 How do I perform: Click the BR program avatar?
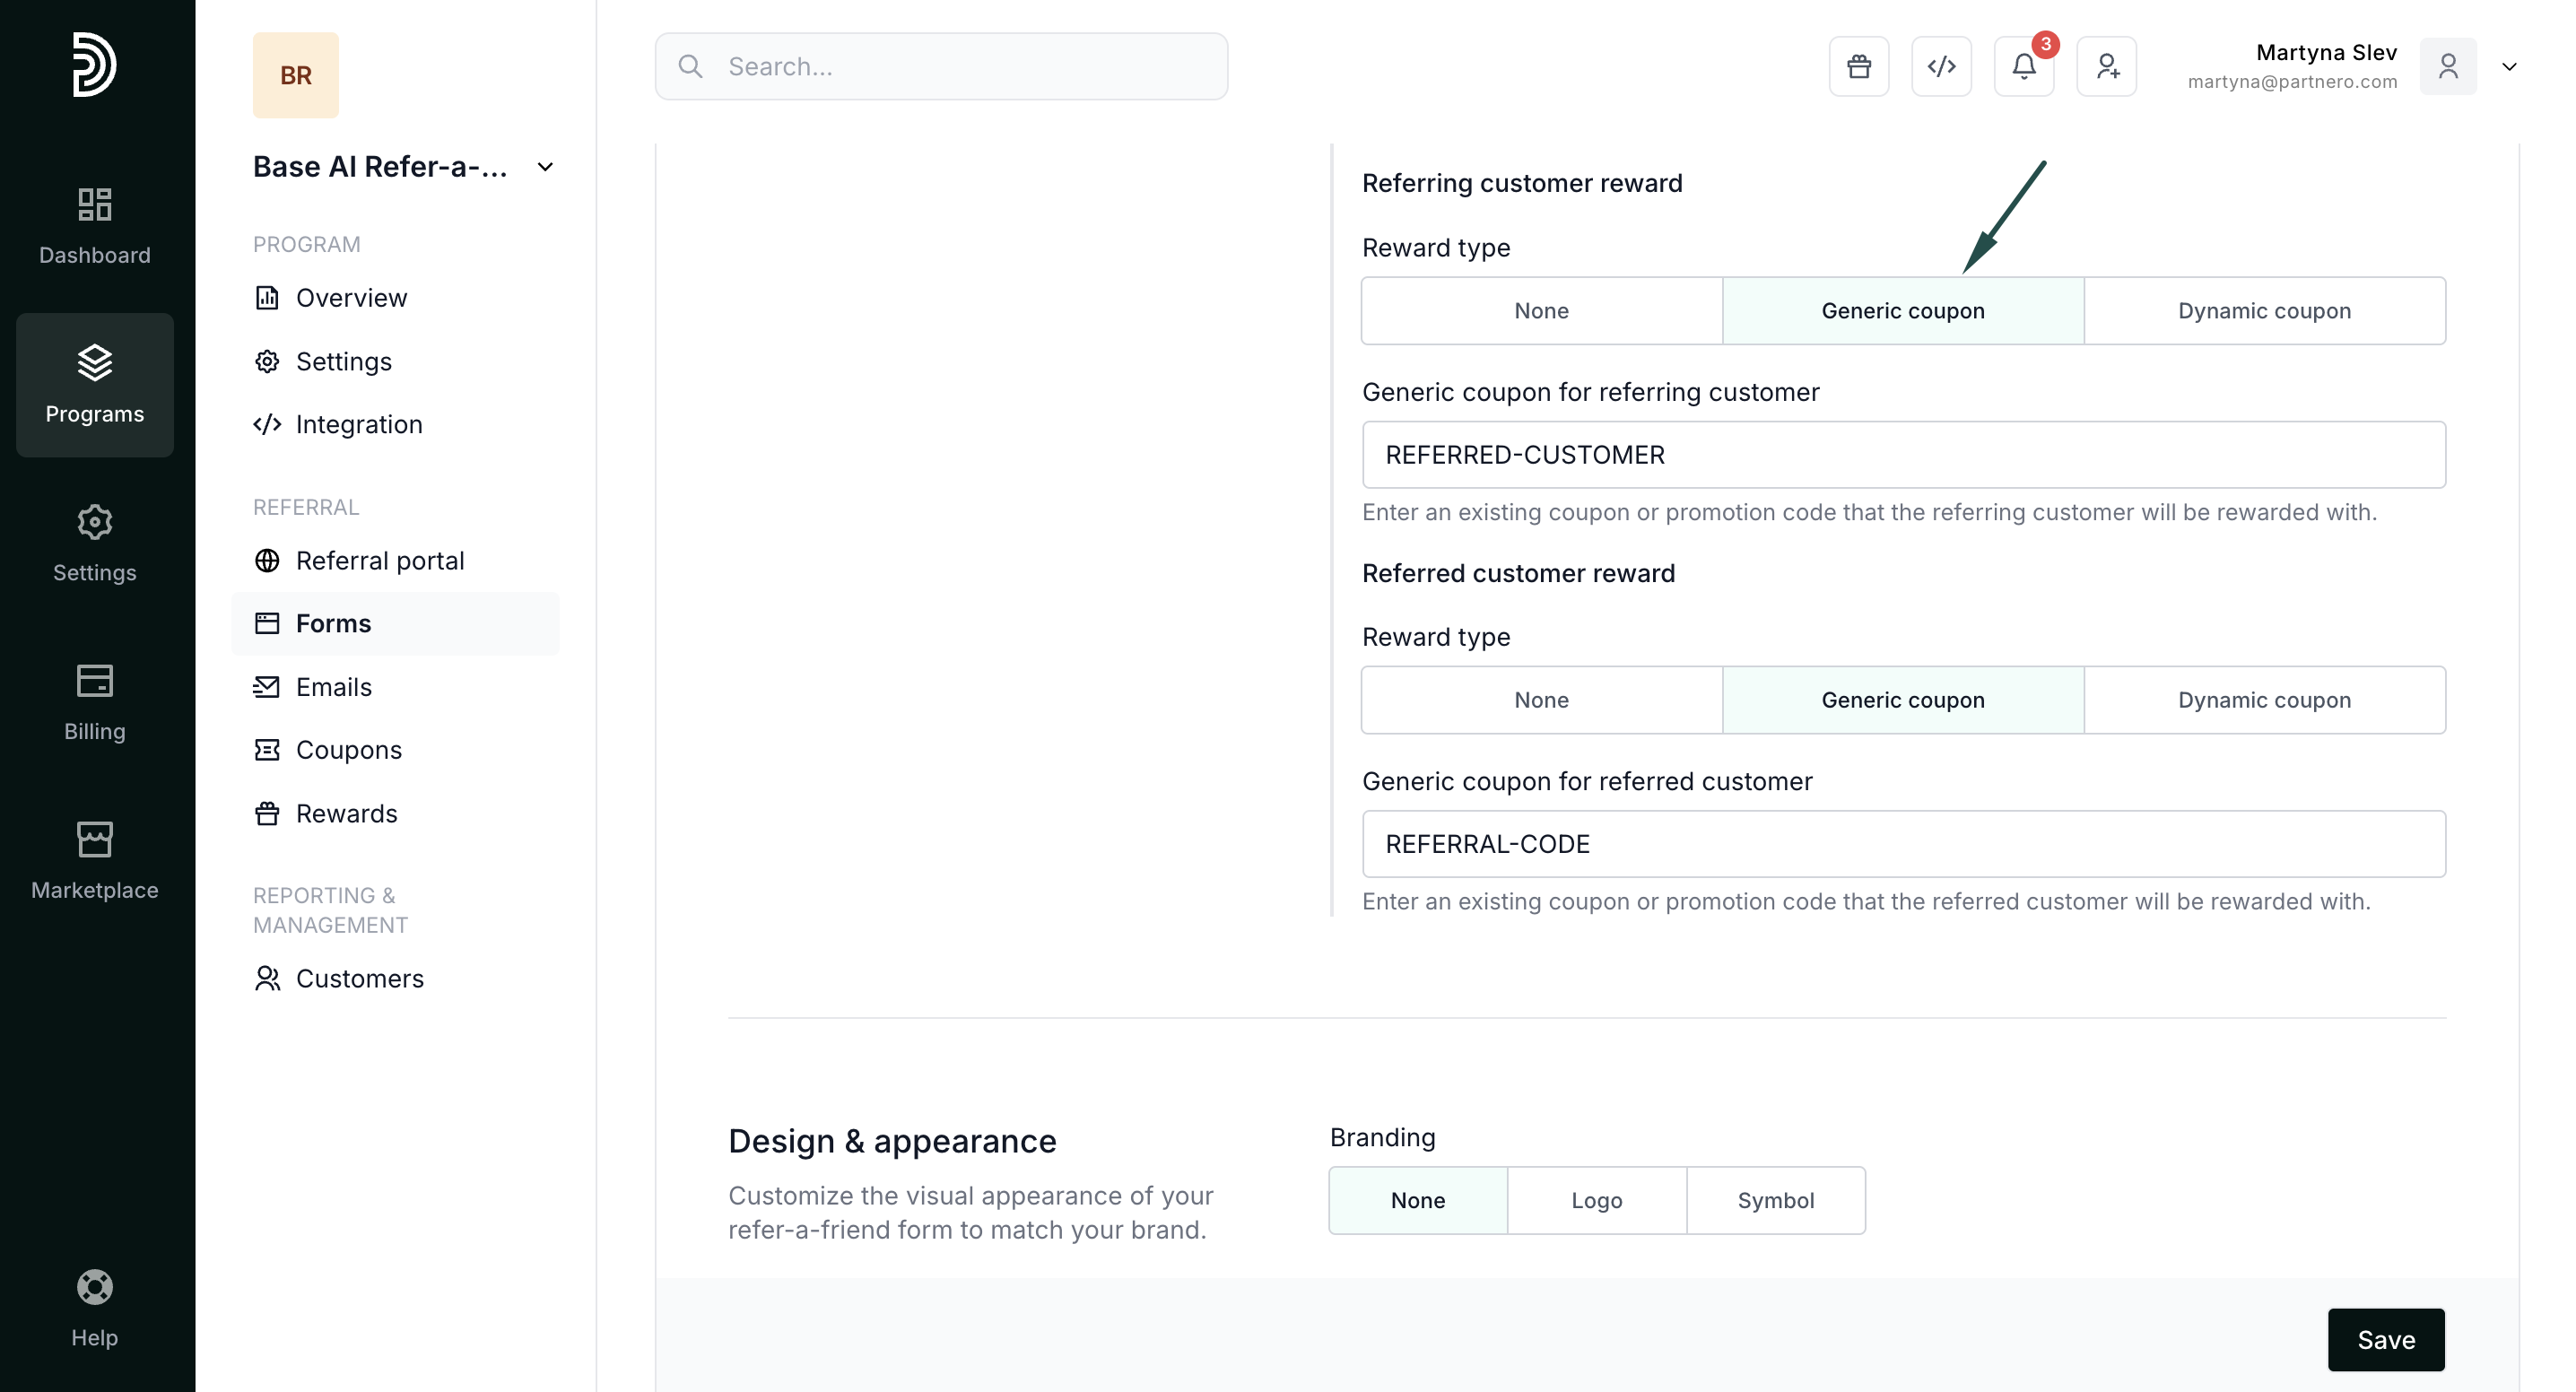point(295,75)
